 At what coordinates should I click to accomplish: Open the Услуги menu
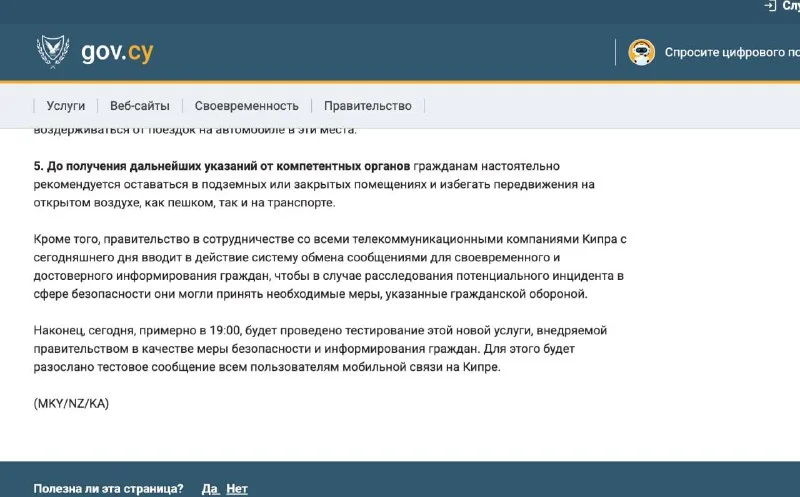[x=65, y=106]
